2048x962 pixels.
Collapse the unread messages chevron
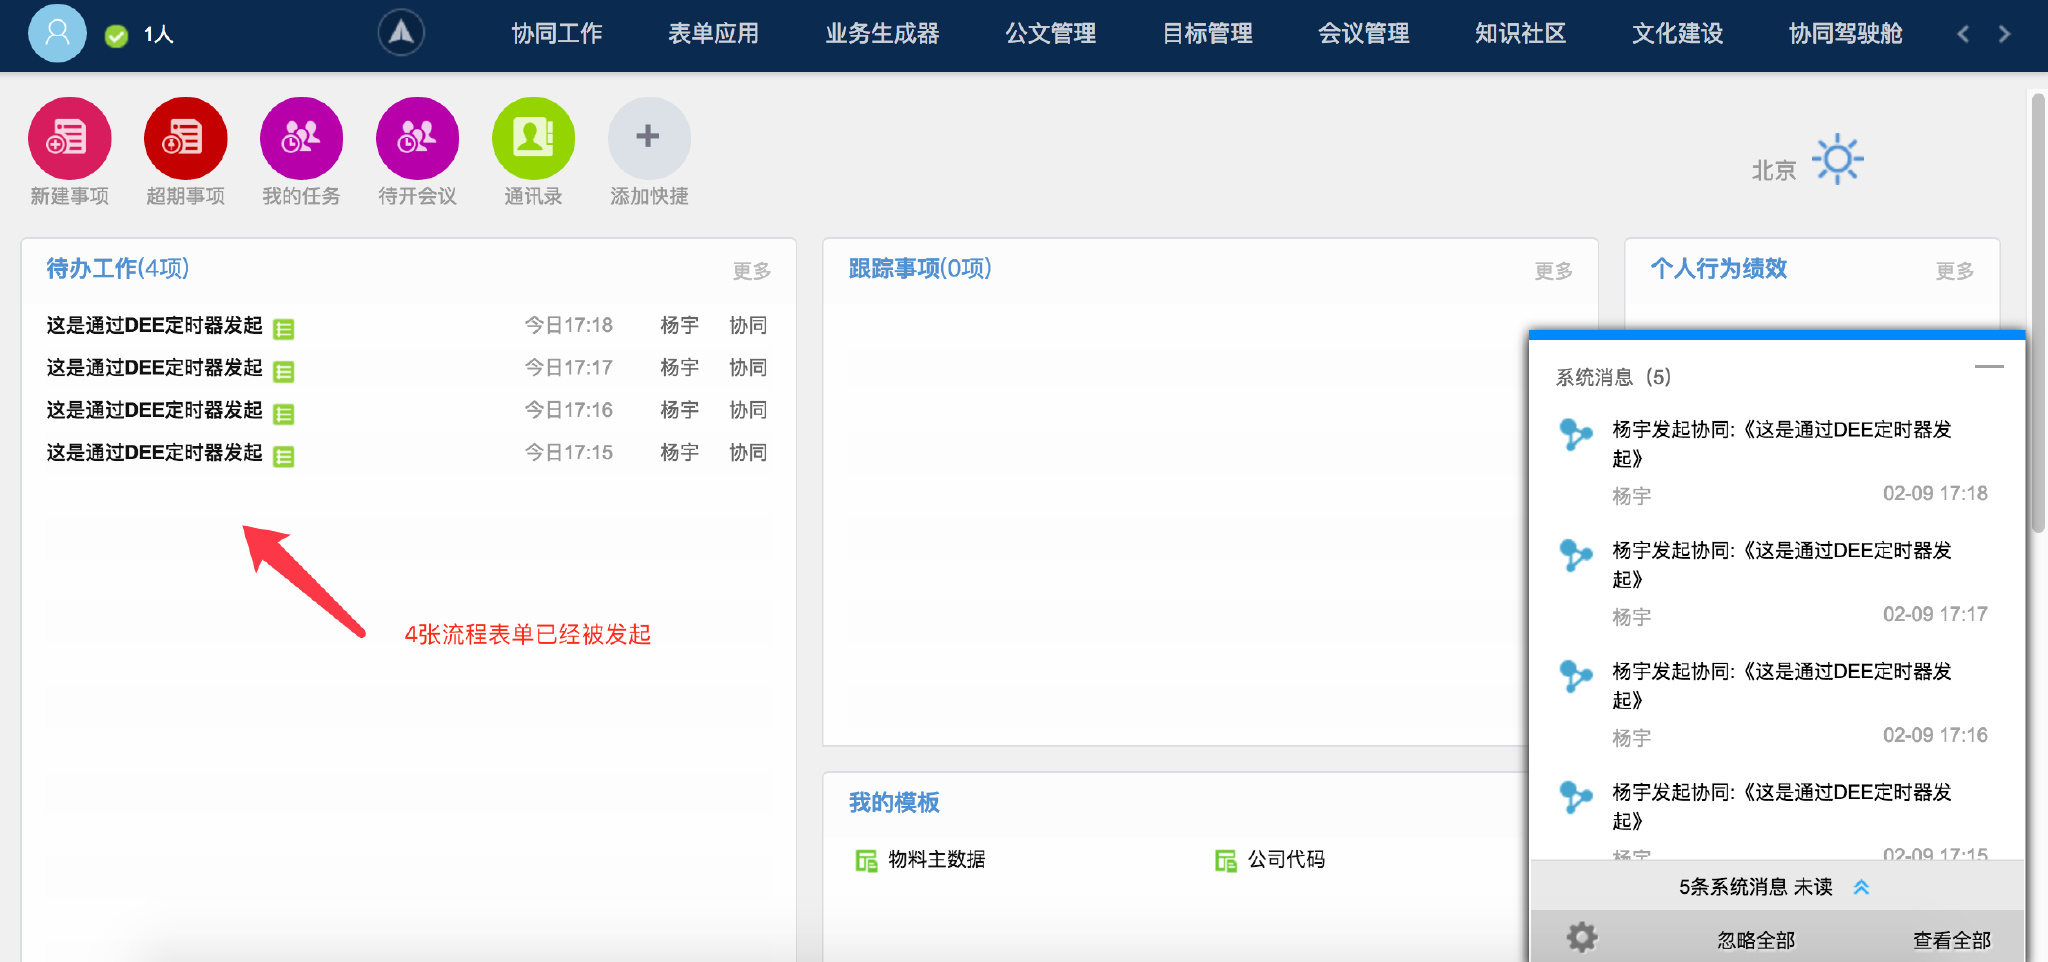(x=1861, y=887)
